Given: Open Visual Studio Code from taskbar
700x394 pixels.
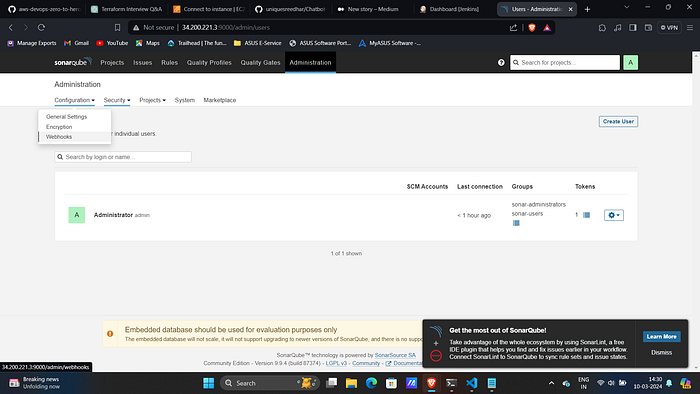Looking at the screenshot, I should (x=471, y=383).
